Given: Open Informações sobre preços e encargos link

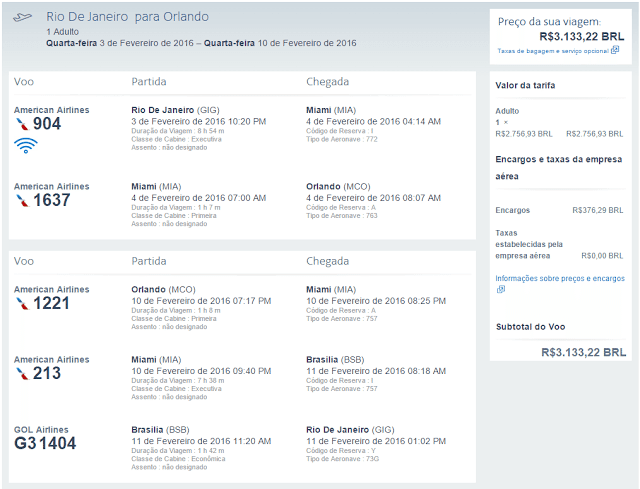Looking at the screenshot, I should (x=560, y=278).
